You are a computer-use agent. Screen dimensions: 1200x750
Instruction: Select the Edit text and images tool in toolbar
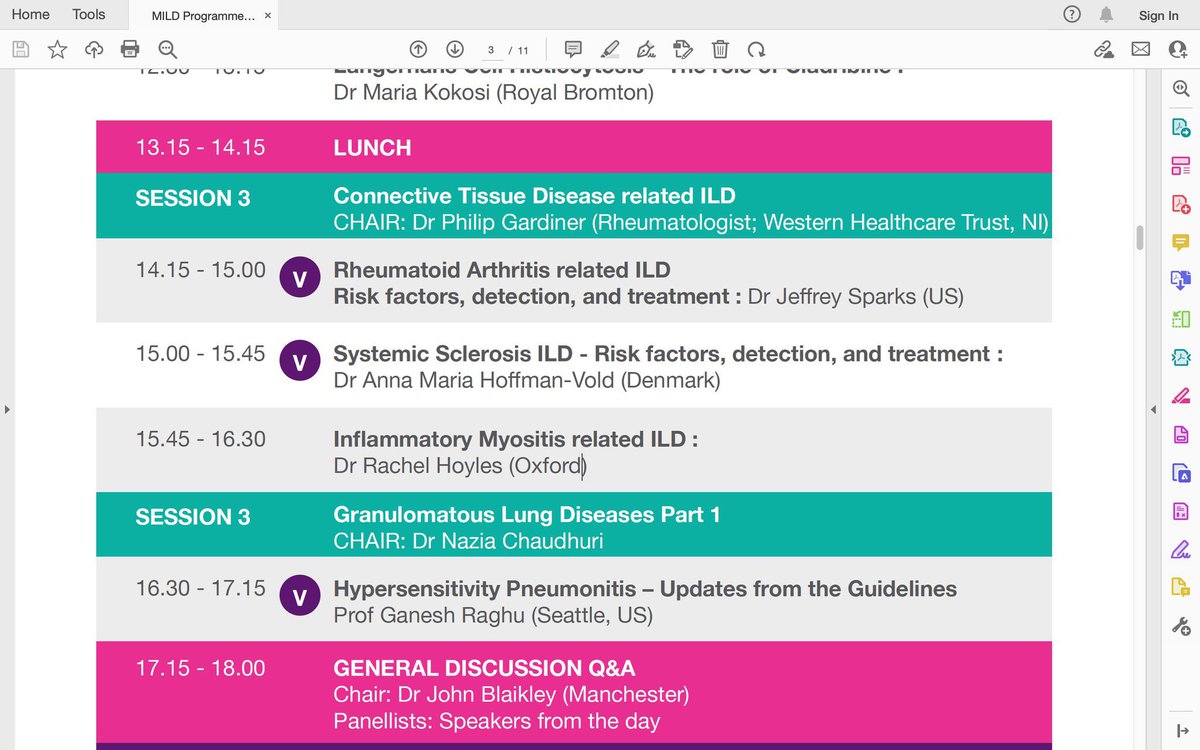[x=683, y=49]
